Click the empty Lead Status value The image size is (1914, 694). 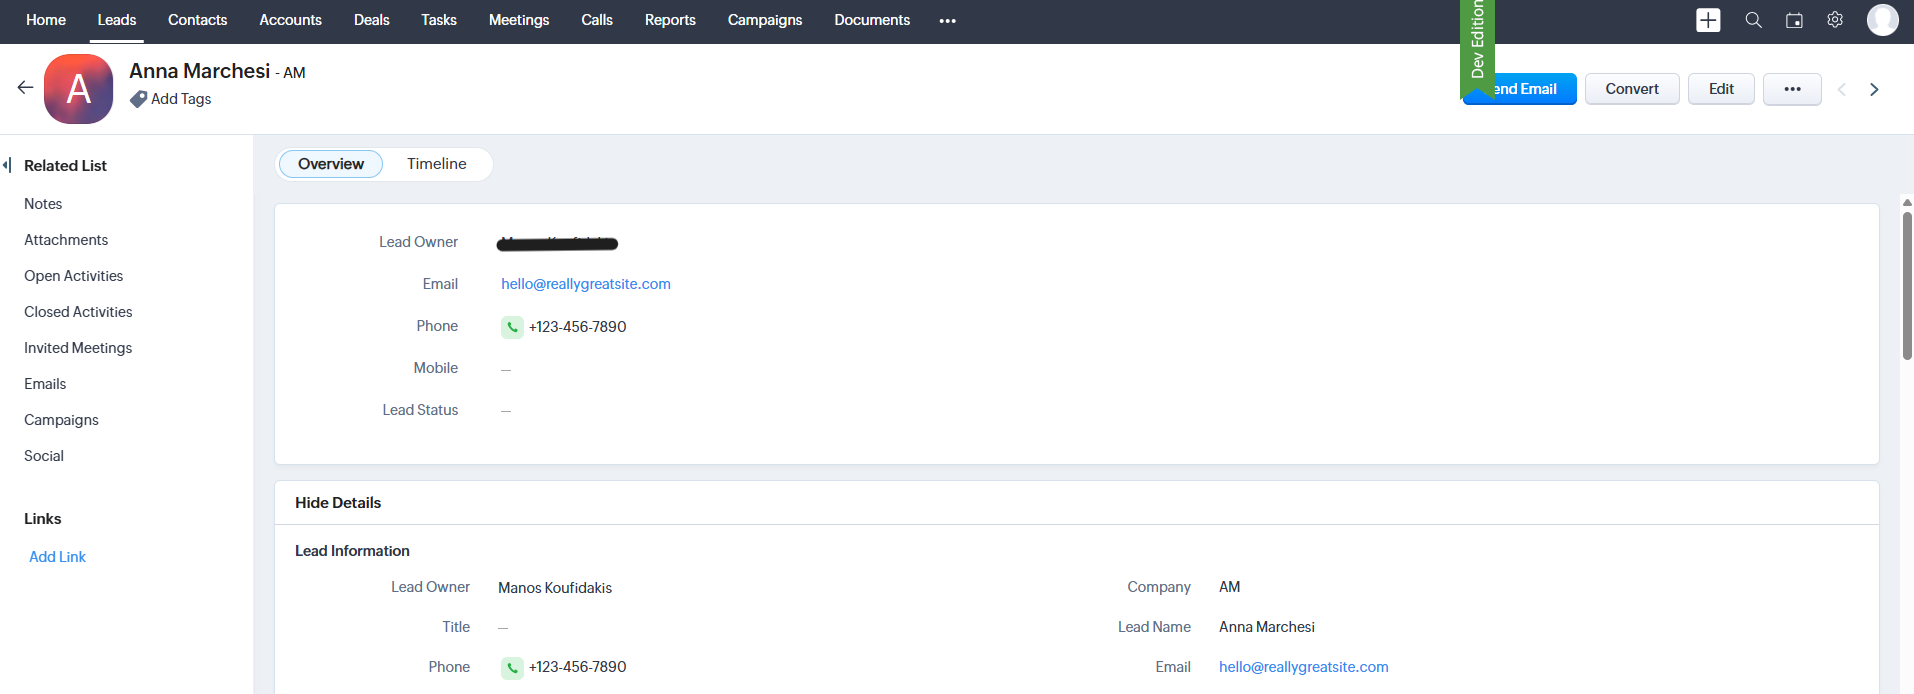pos(506,411)
